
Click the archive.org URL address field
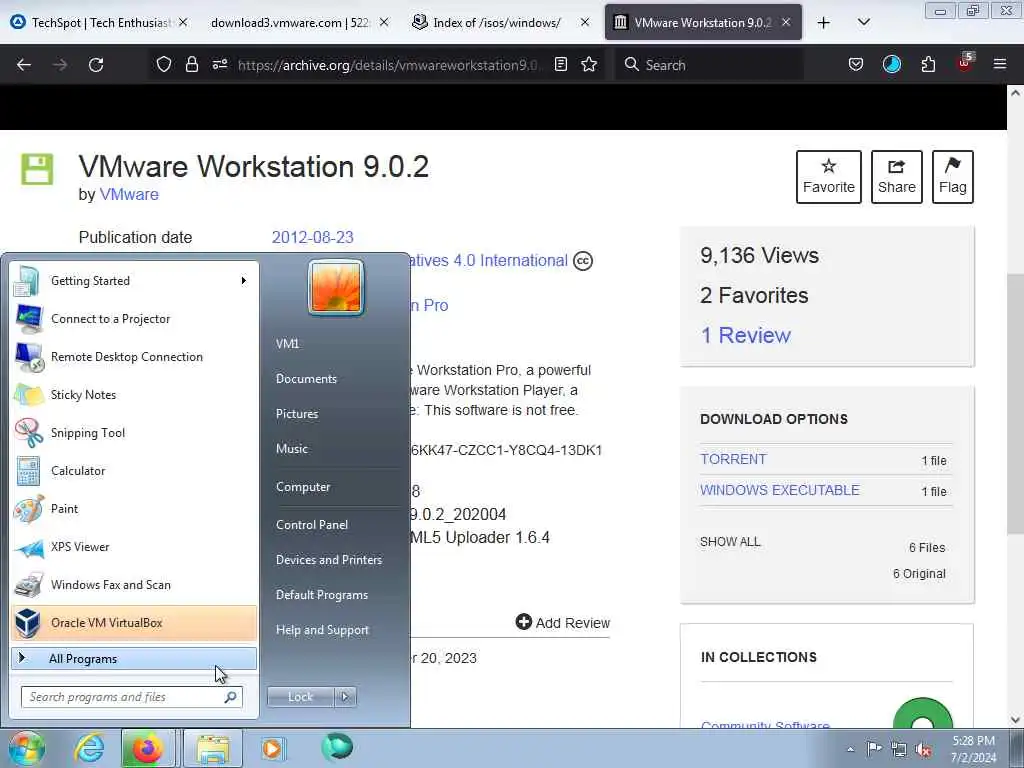389,65
